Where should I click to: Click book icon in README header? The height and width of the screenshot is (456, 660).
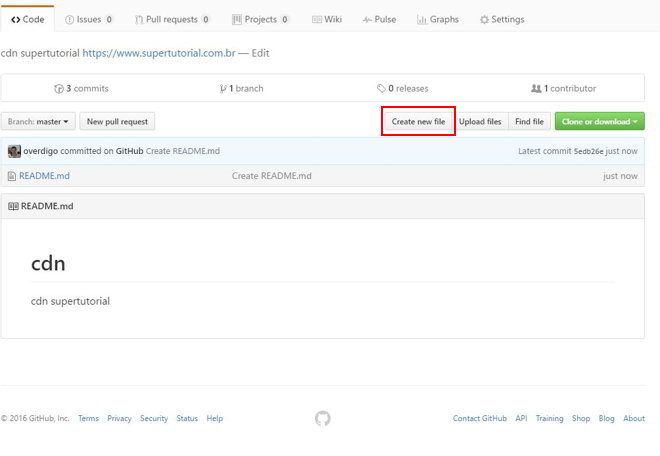click(x=13, y=206)
